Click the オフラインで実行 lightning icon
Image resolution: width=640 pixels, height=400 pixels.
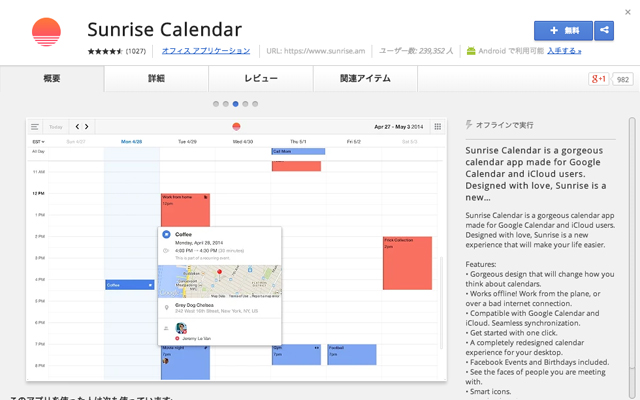(469, 125)
